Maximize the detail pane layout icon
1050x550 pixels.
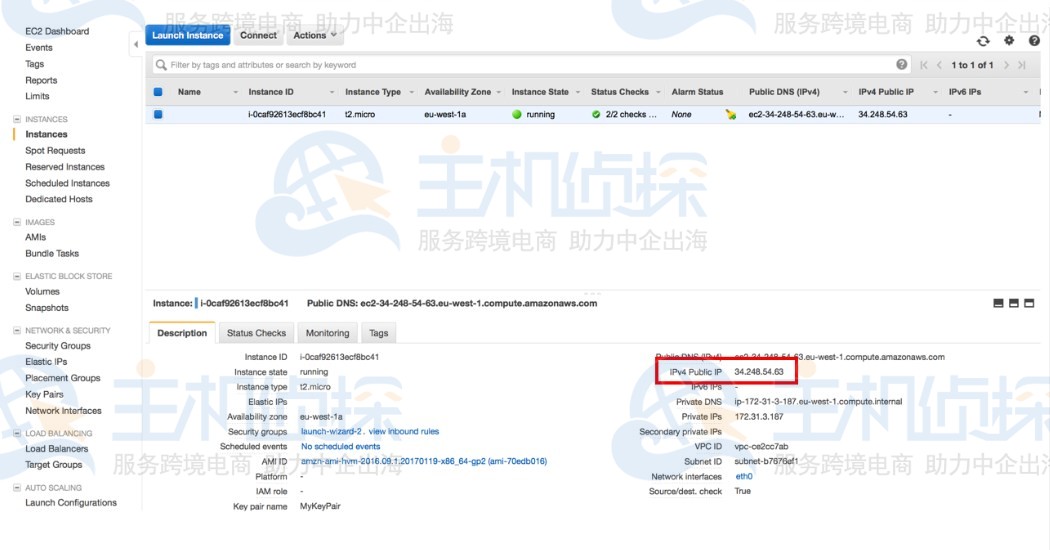click(x=1029, y=303)
